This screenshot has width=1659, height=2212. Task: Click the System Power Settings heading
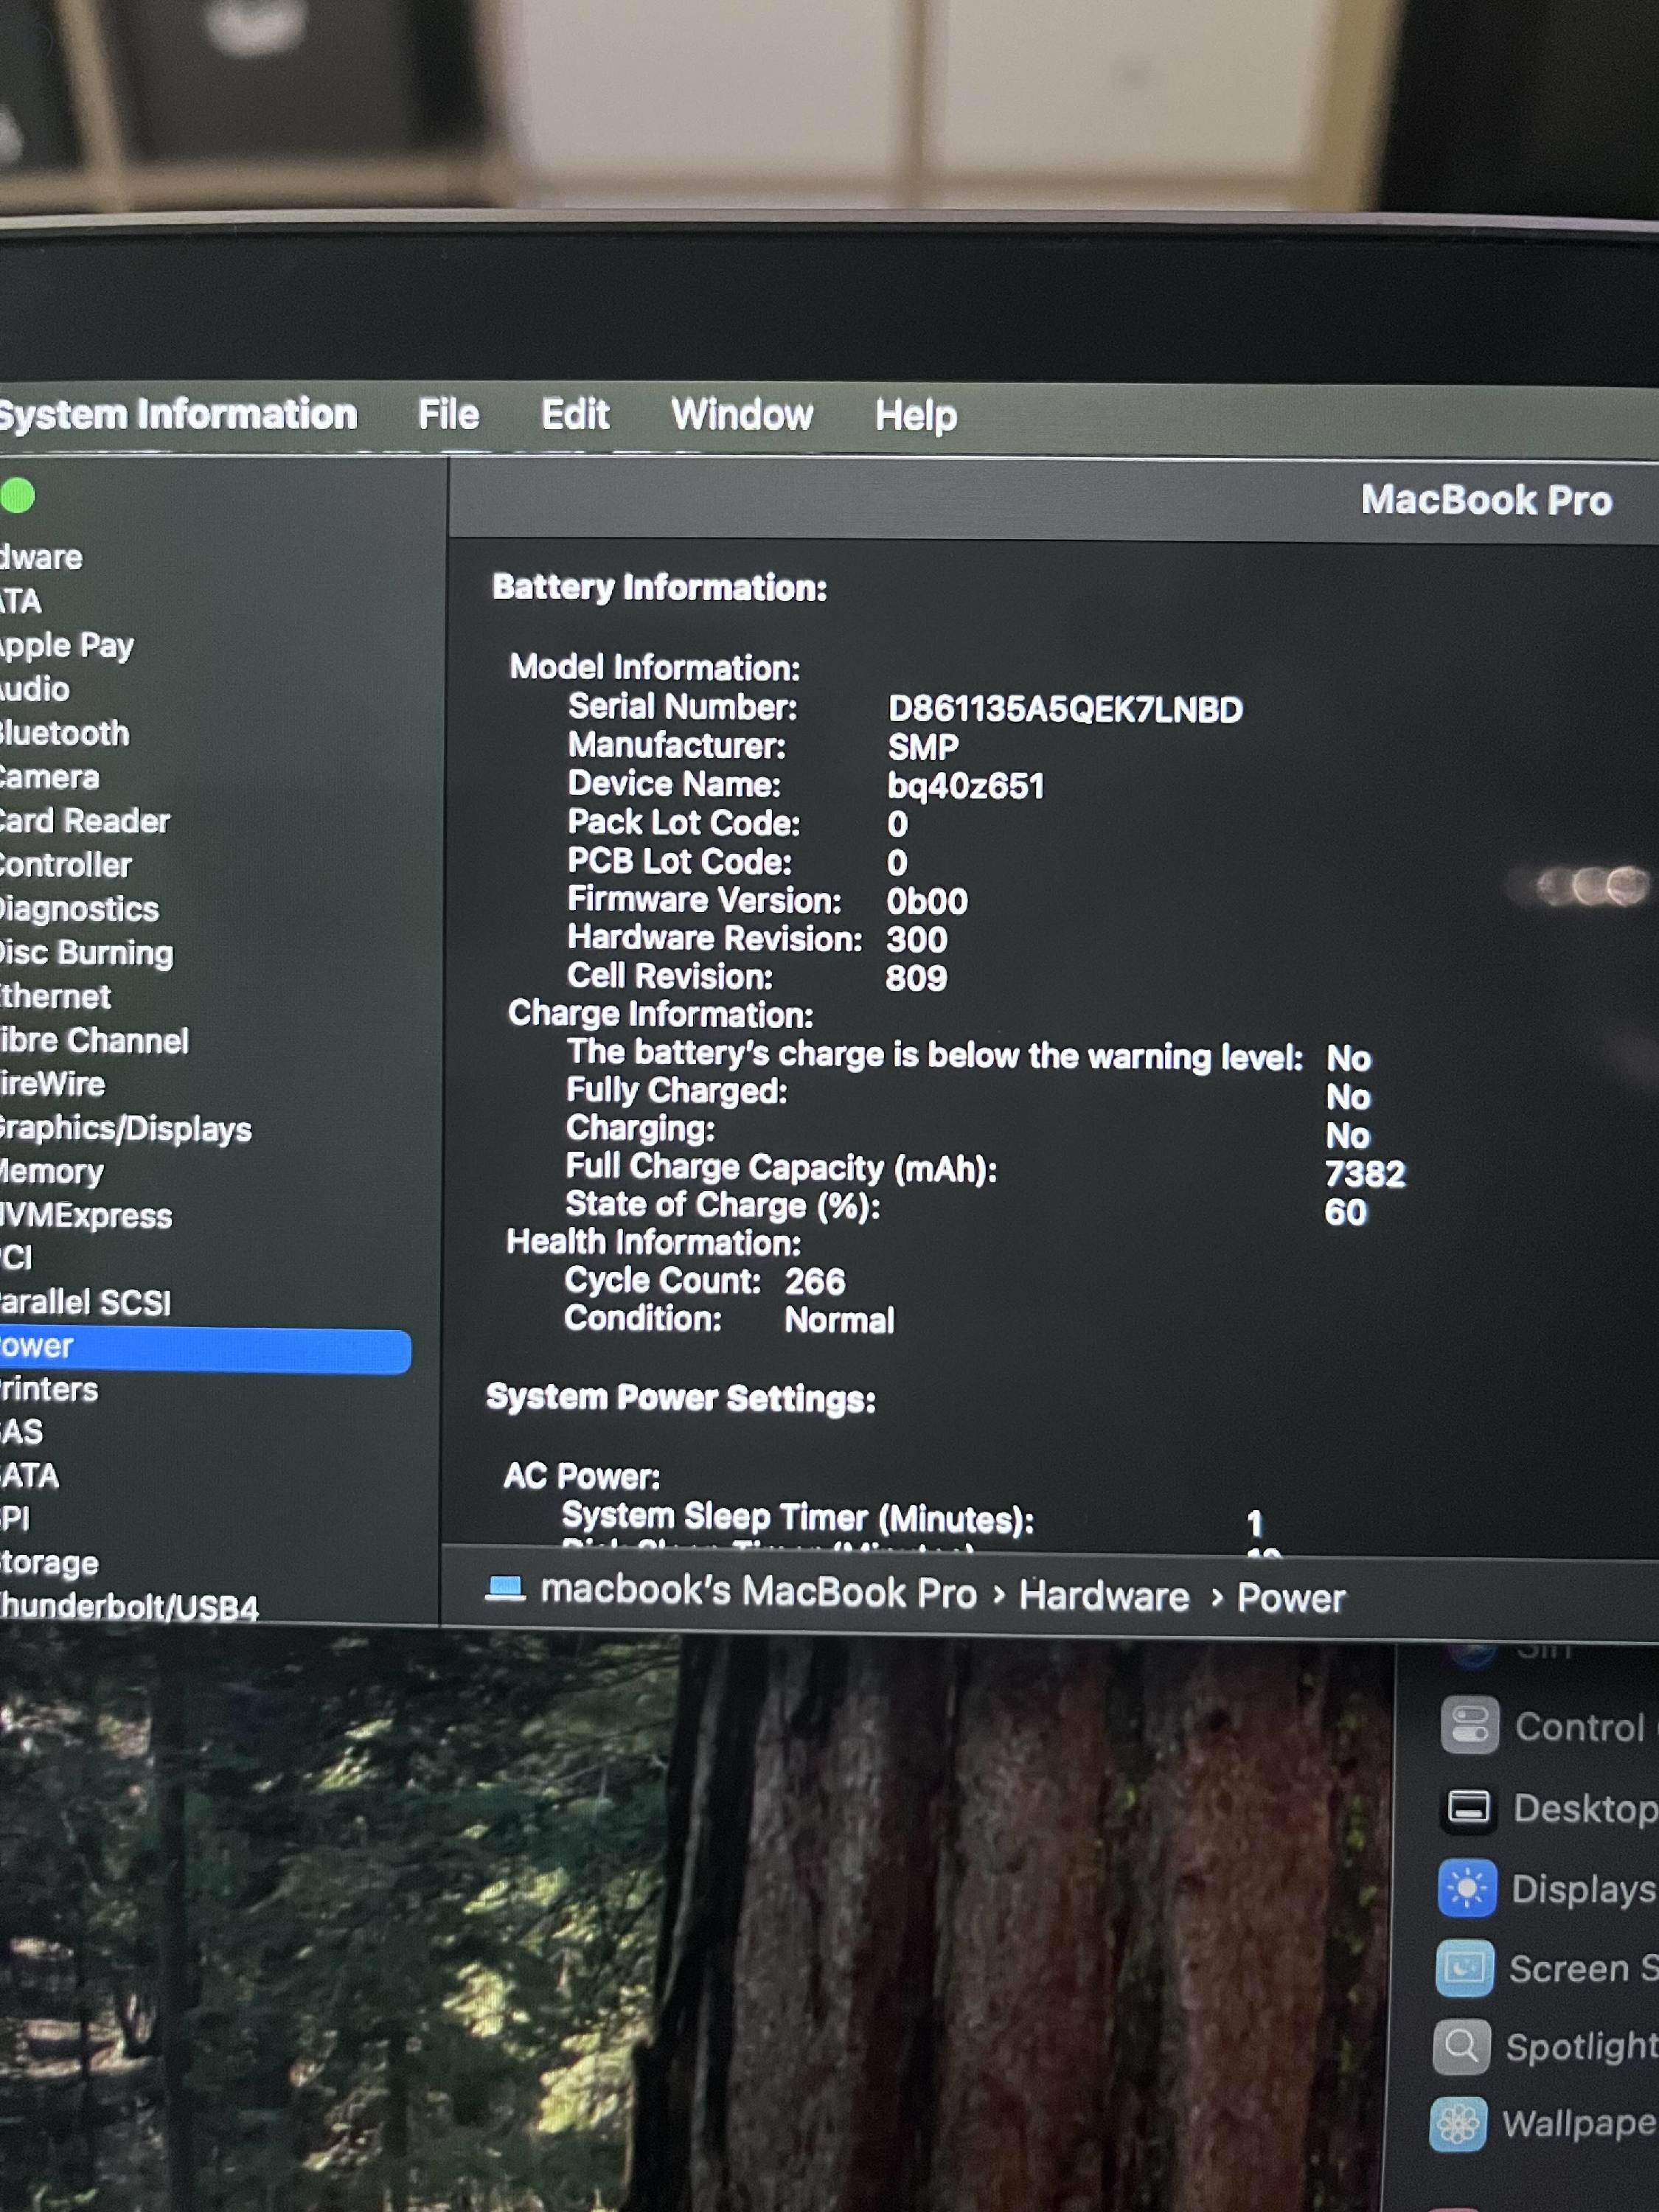681,1398
